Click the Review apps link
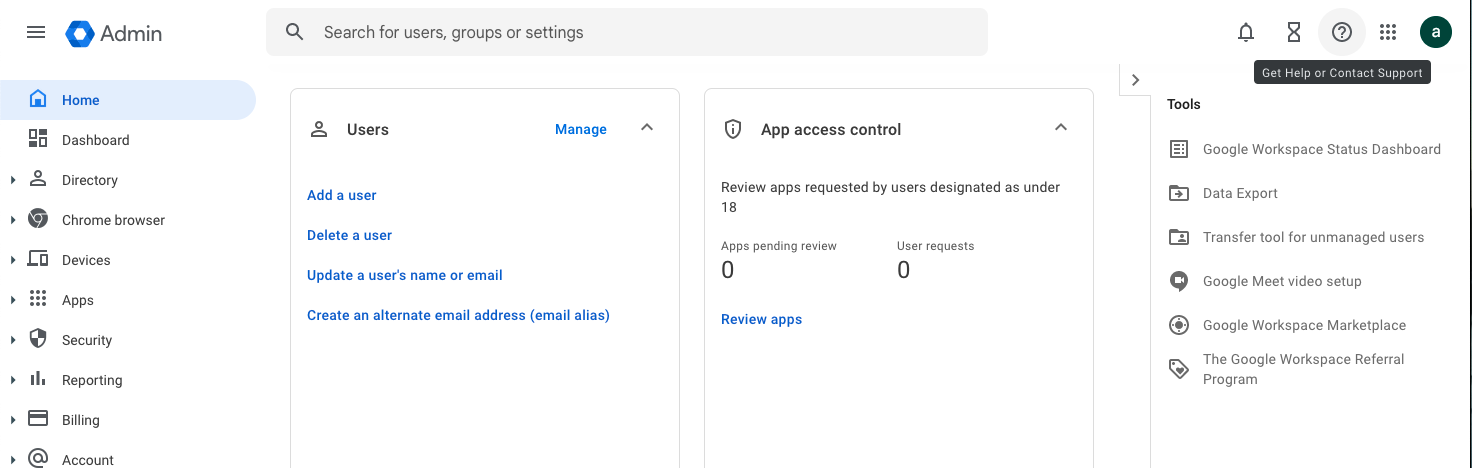 coord(761,319)
